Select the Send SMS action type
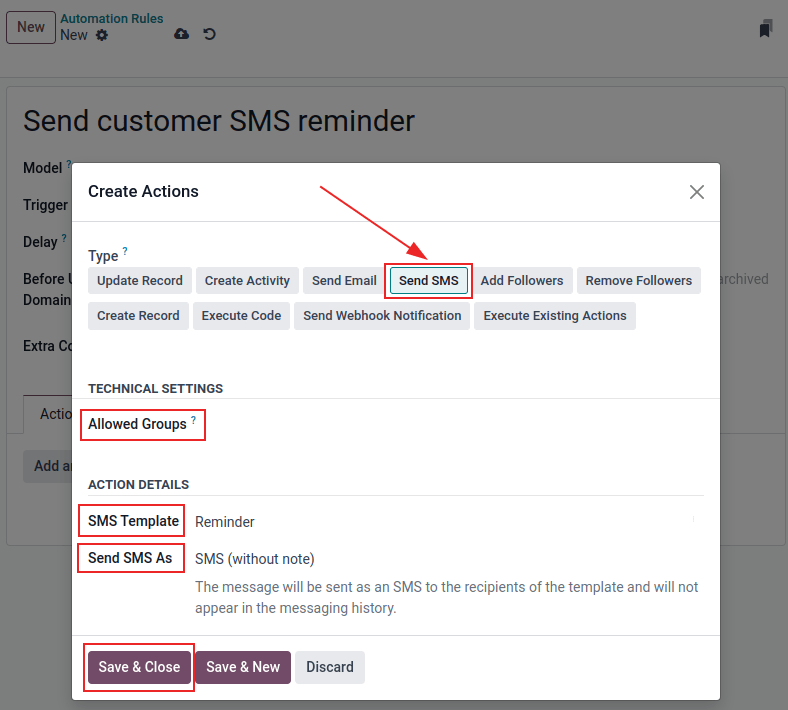788x710 pixels. [428, 281]
